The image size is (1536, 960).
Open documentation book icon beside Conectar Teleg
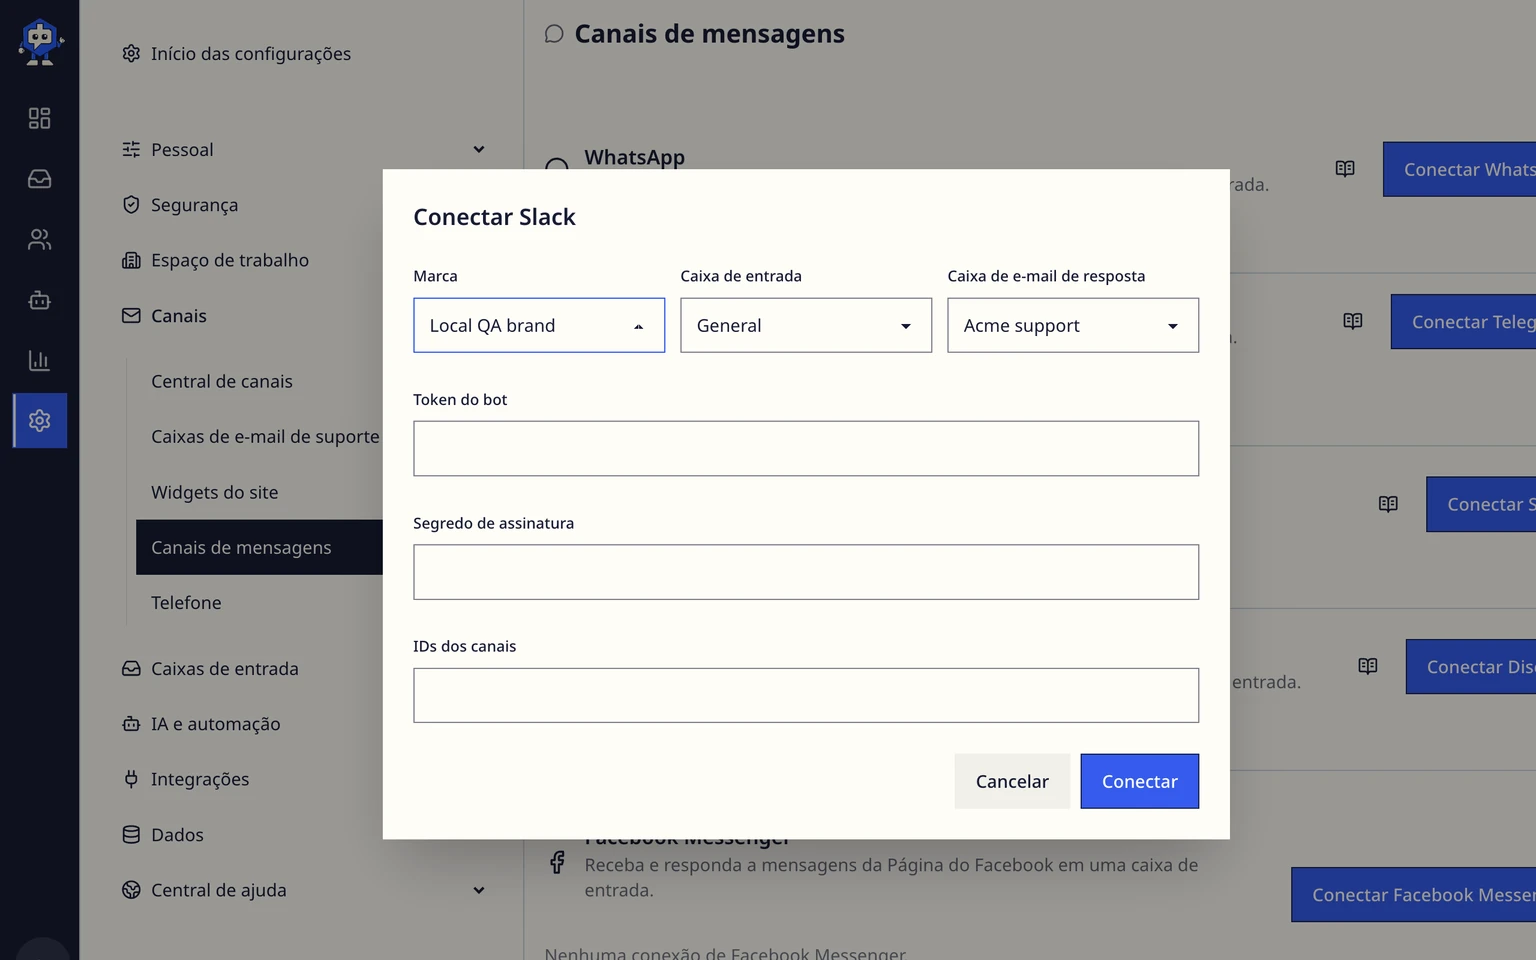tap(1353, 322)
